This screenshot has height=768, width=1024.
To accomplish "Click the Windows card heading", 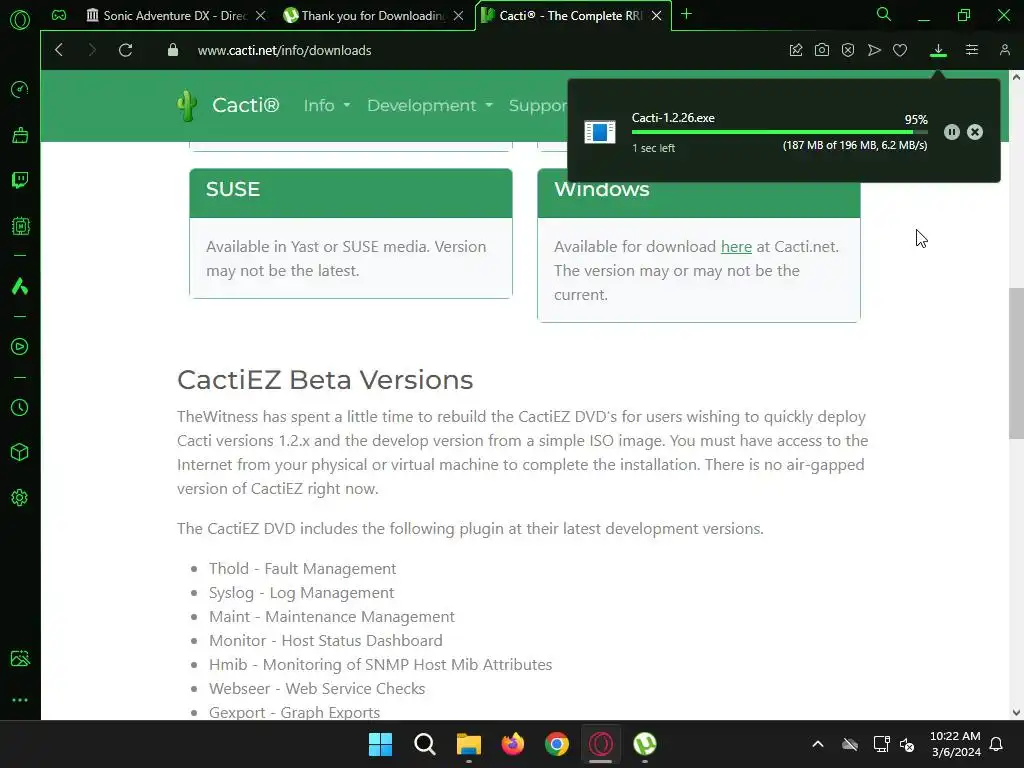I will point(601,189).
